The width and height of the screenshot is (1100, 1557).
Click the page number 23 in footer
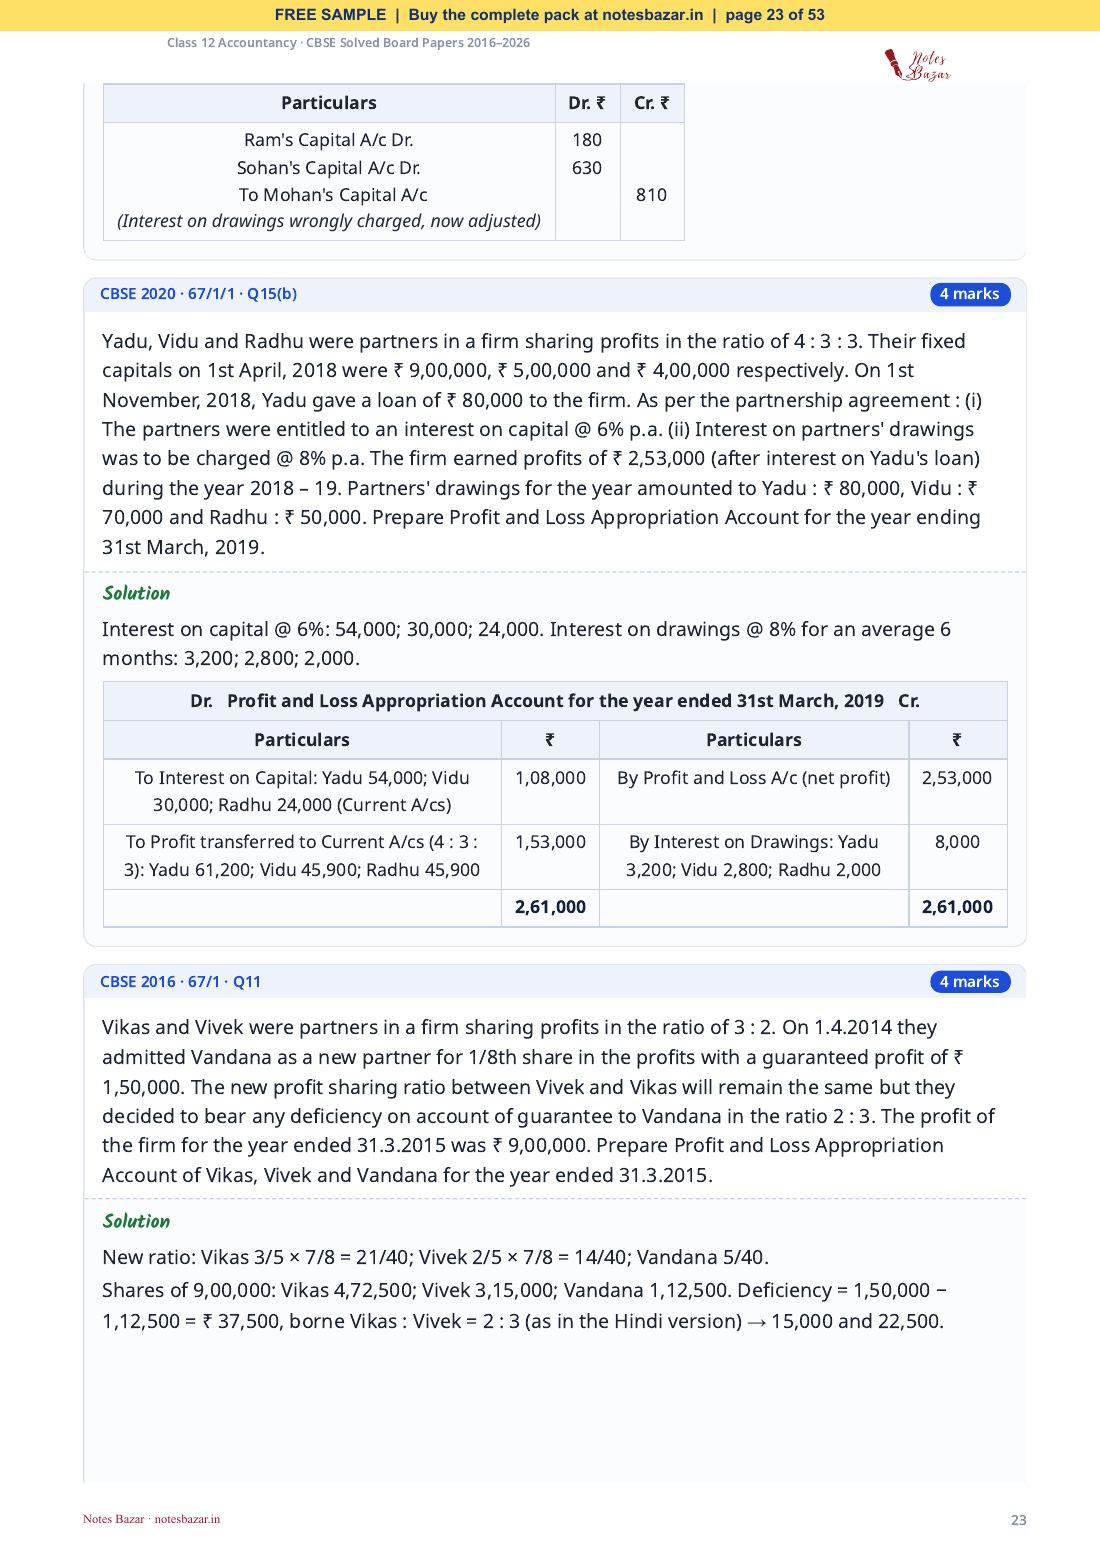pyautogui.click(x=1019, y=1520)
